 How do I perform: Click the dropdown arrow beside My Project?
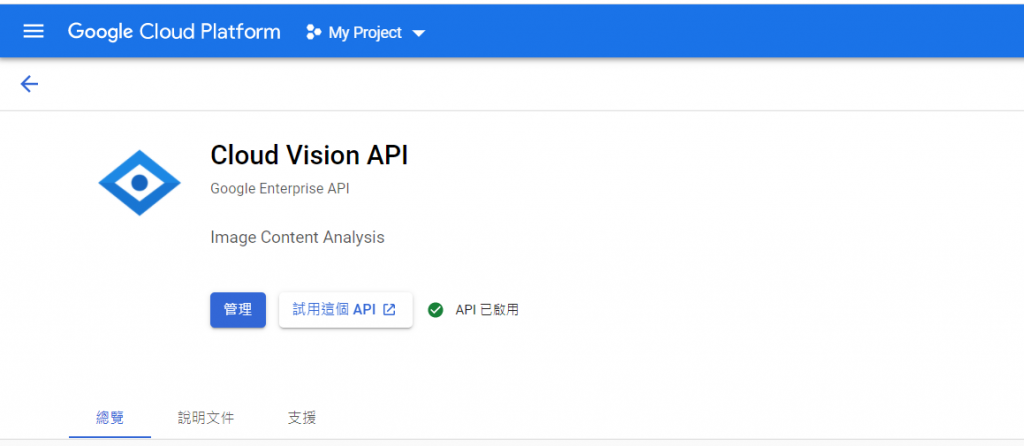419,33
